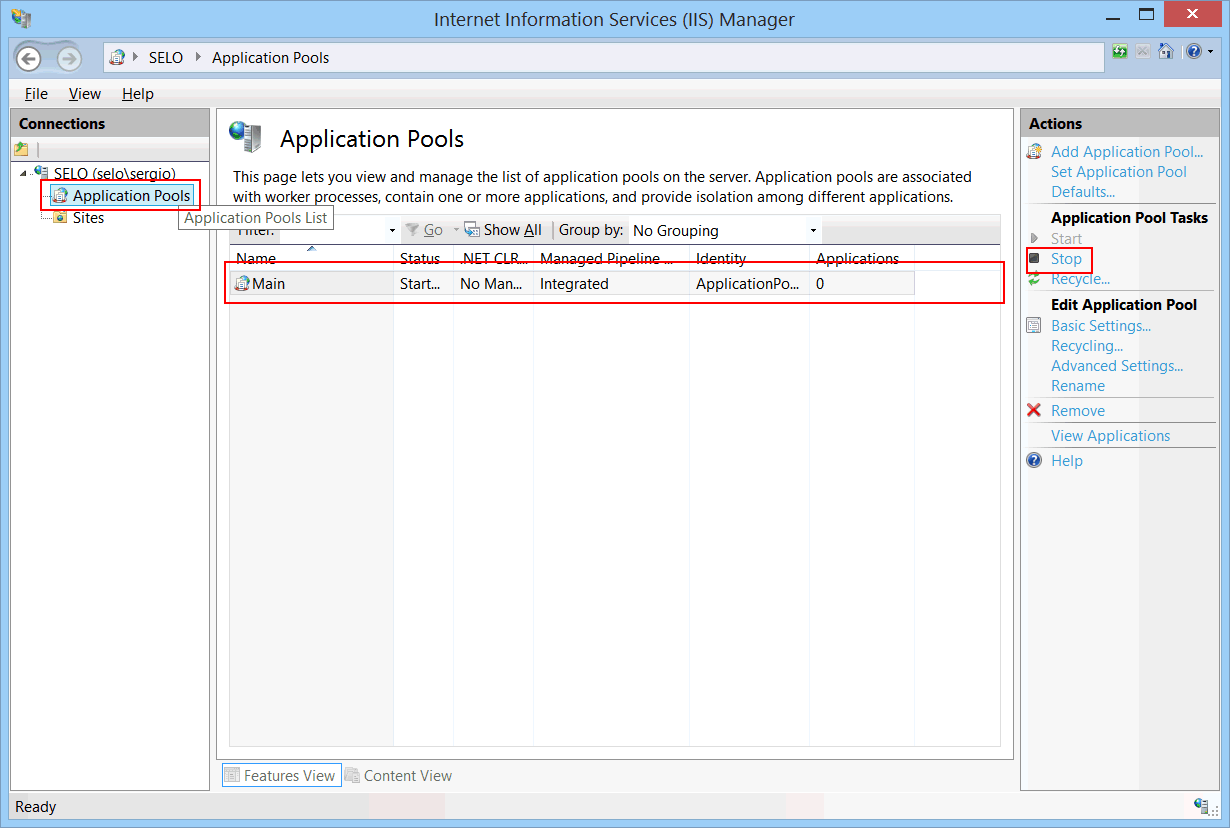Click the Rename action link

[x=1078, y=386]
